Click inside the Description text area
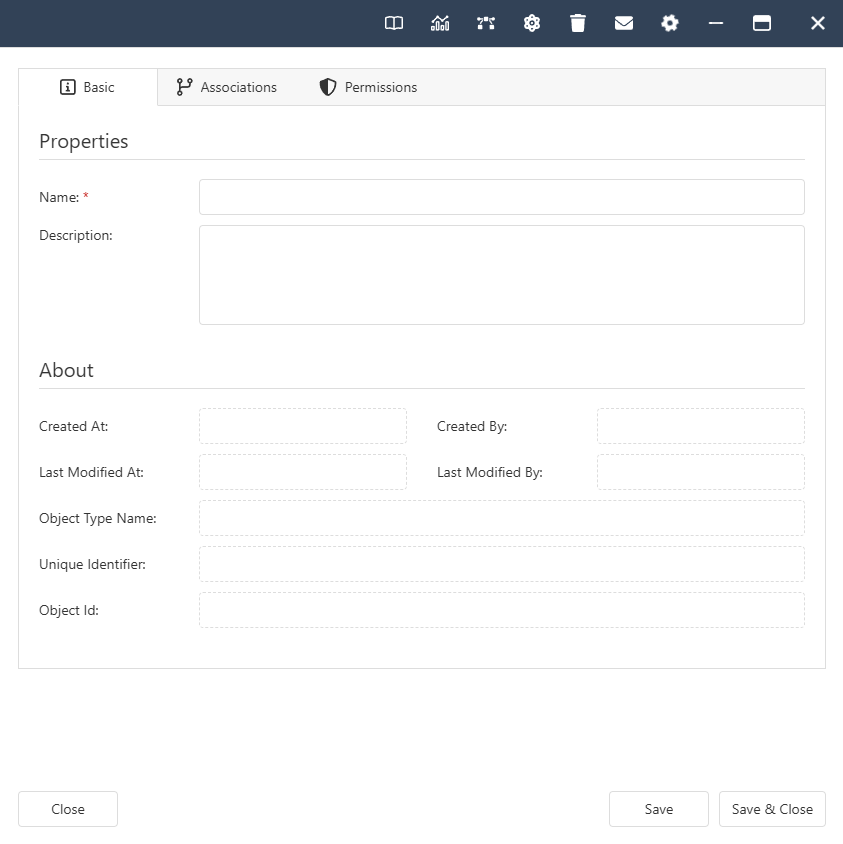The width and height of the screenshot is (843, 844). [x=501, y=275]
